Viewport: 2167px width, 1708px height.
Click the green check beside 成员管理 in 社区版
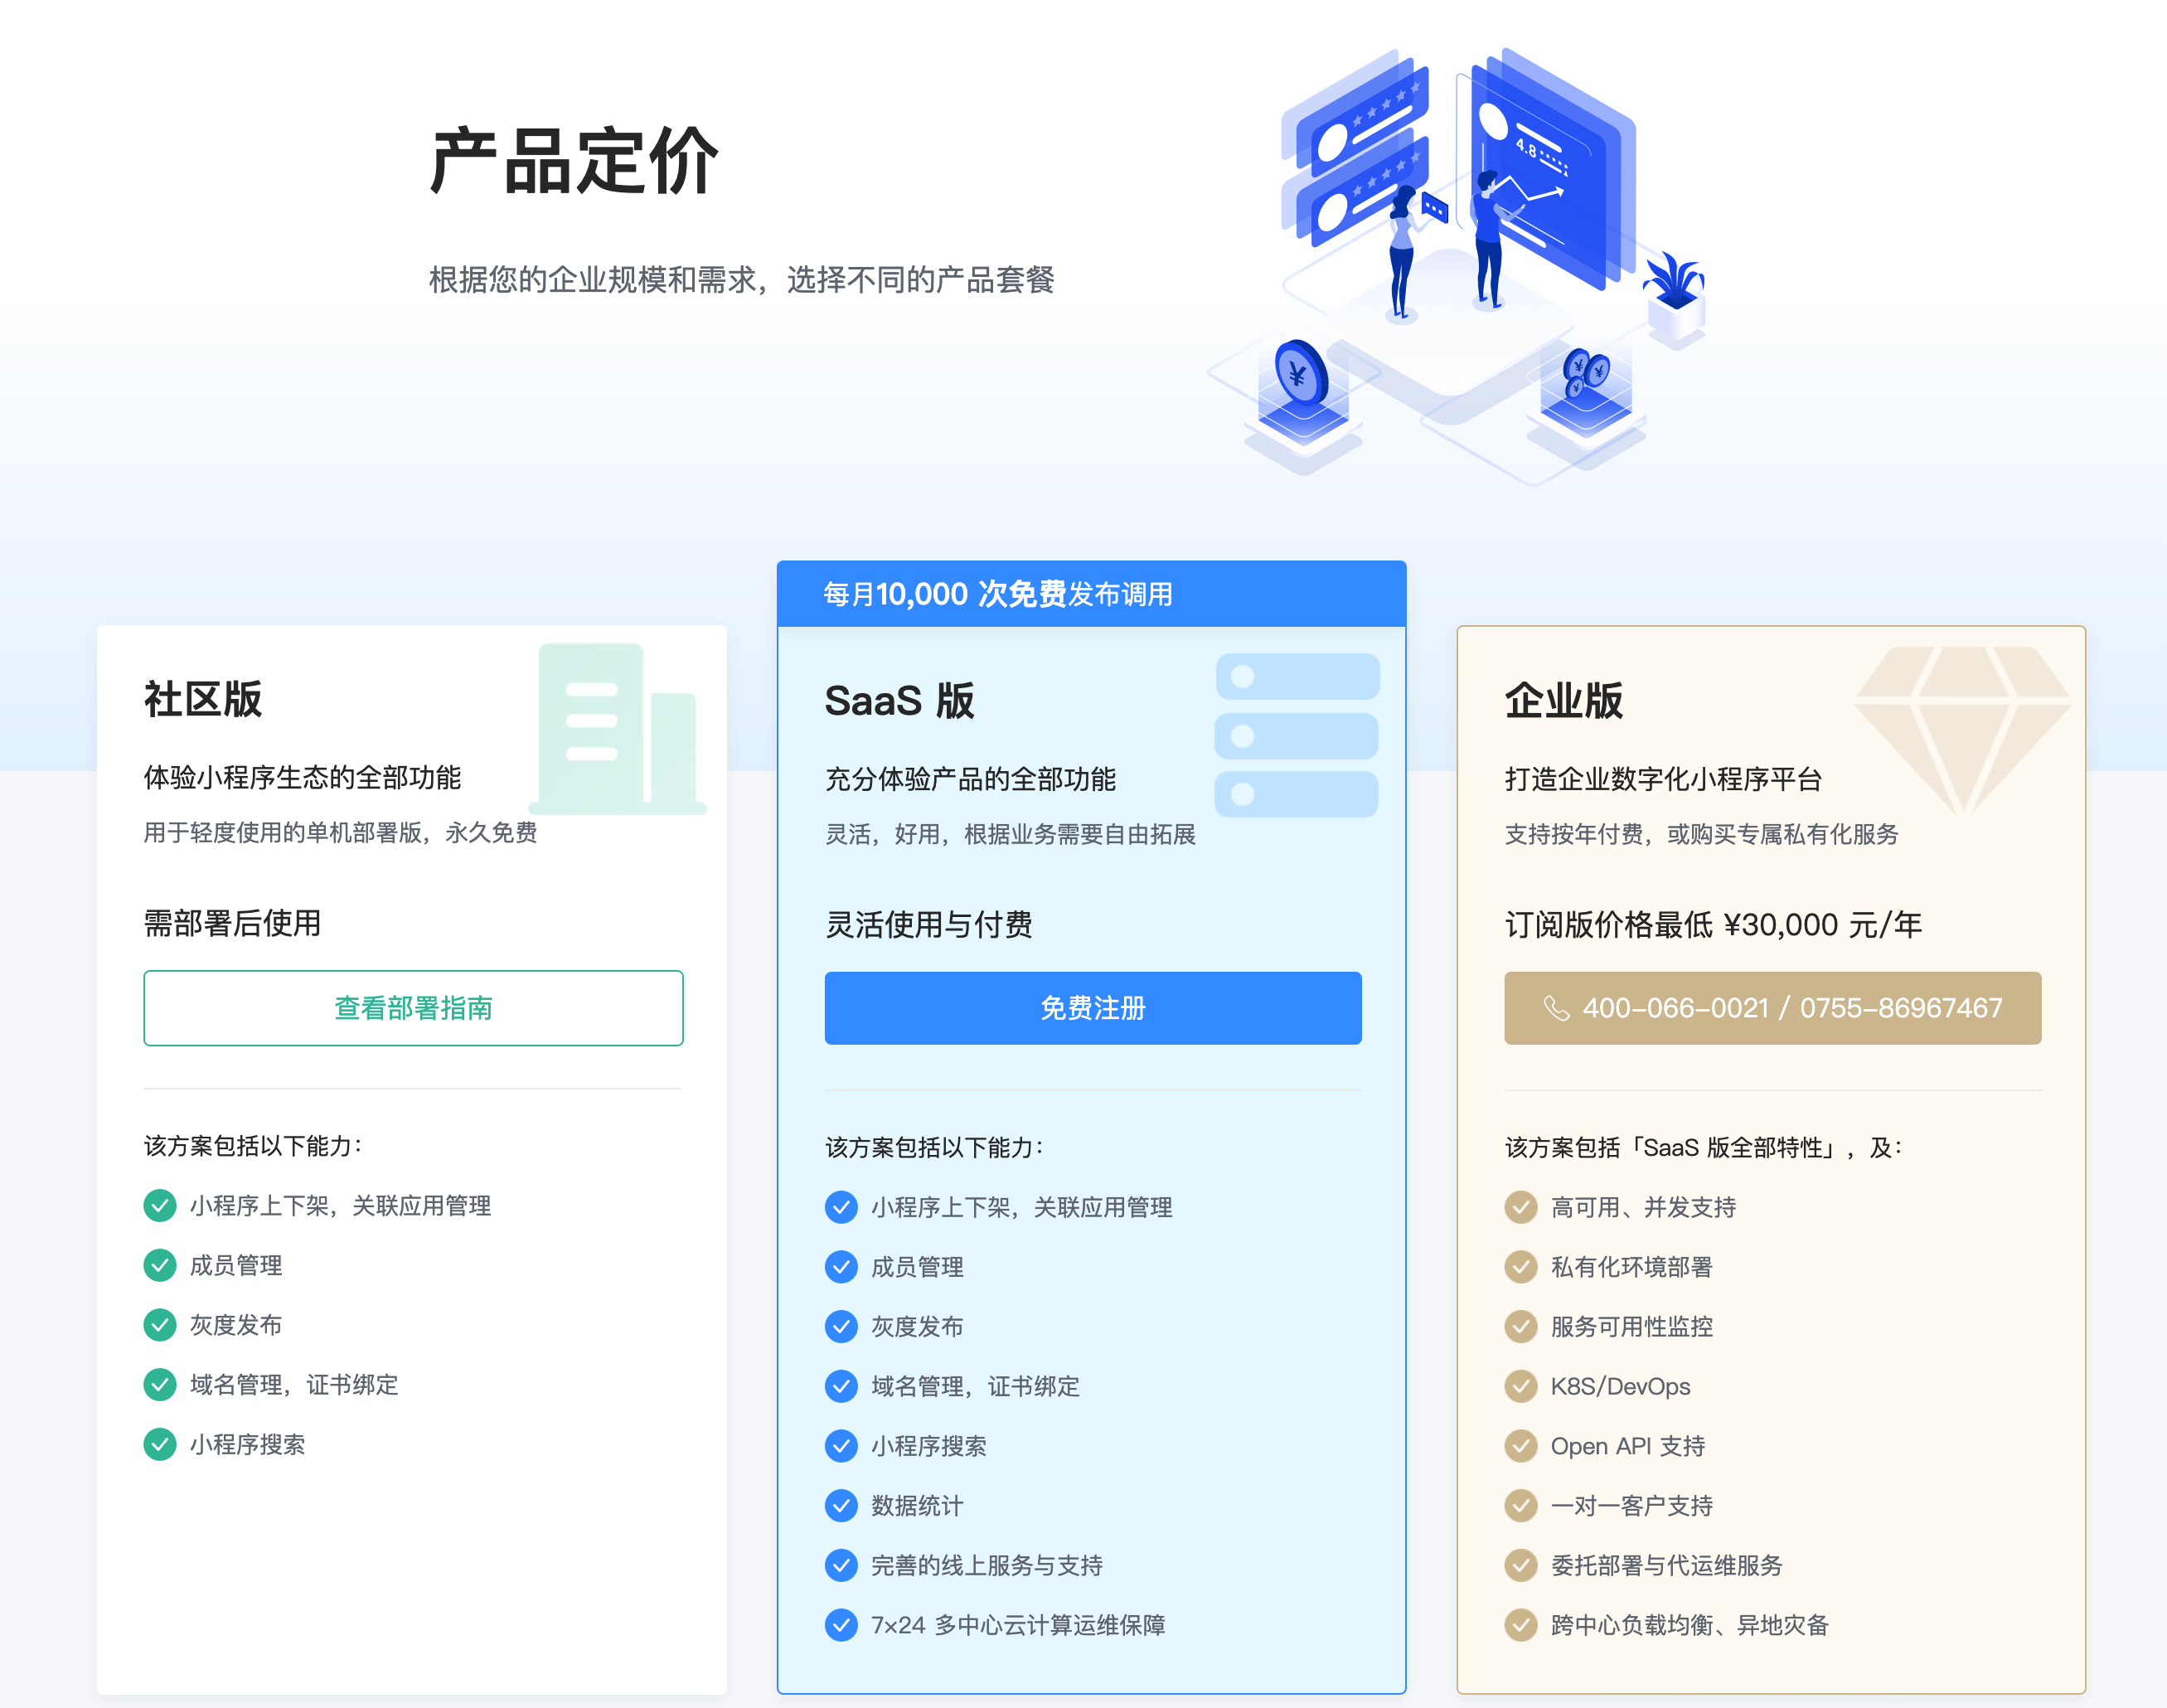160,1265
